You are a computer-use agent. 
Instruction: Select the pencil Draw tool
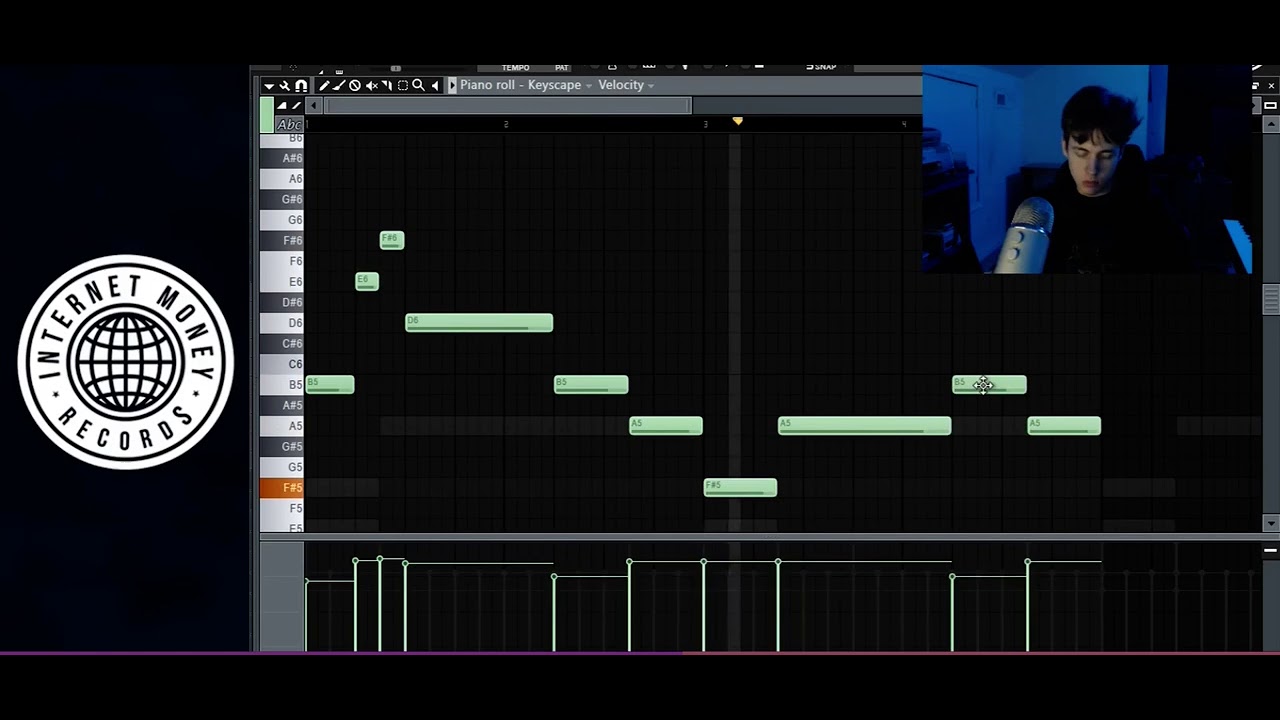point(324,86)
